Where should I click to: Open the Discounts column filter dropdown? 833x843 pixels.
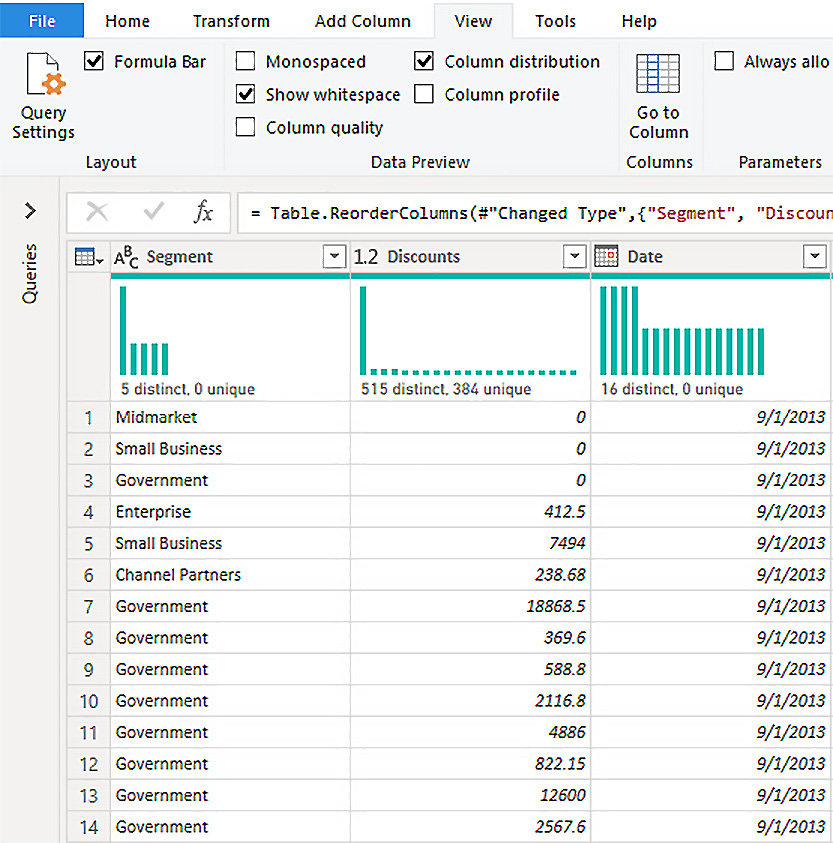pyautogui.click(x=575, y=257)
